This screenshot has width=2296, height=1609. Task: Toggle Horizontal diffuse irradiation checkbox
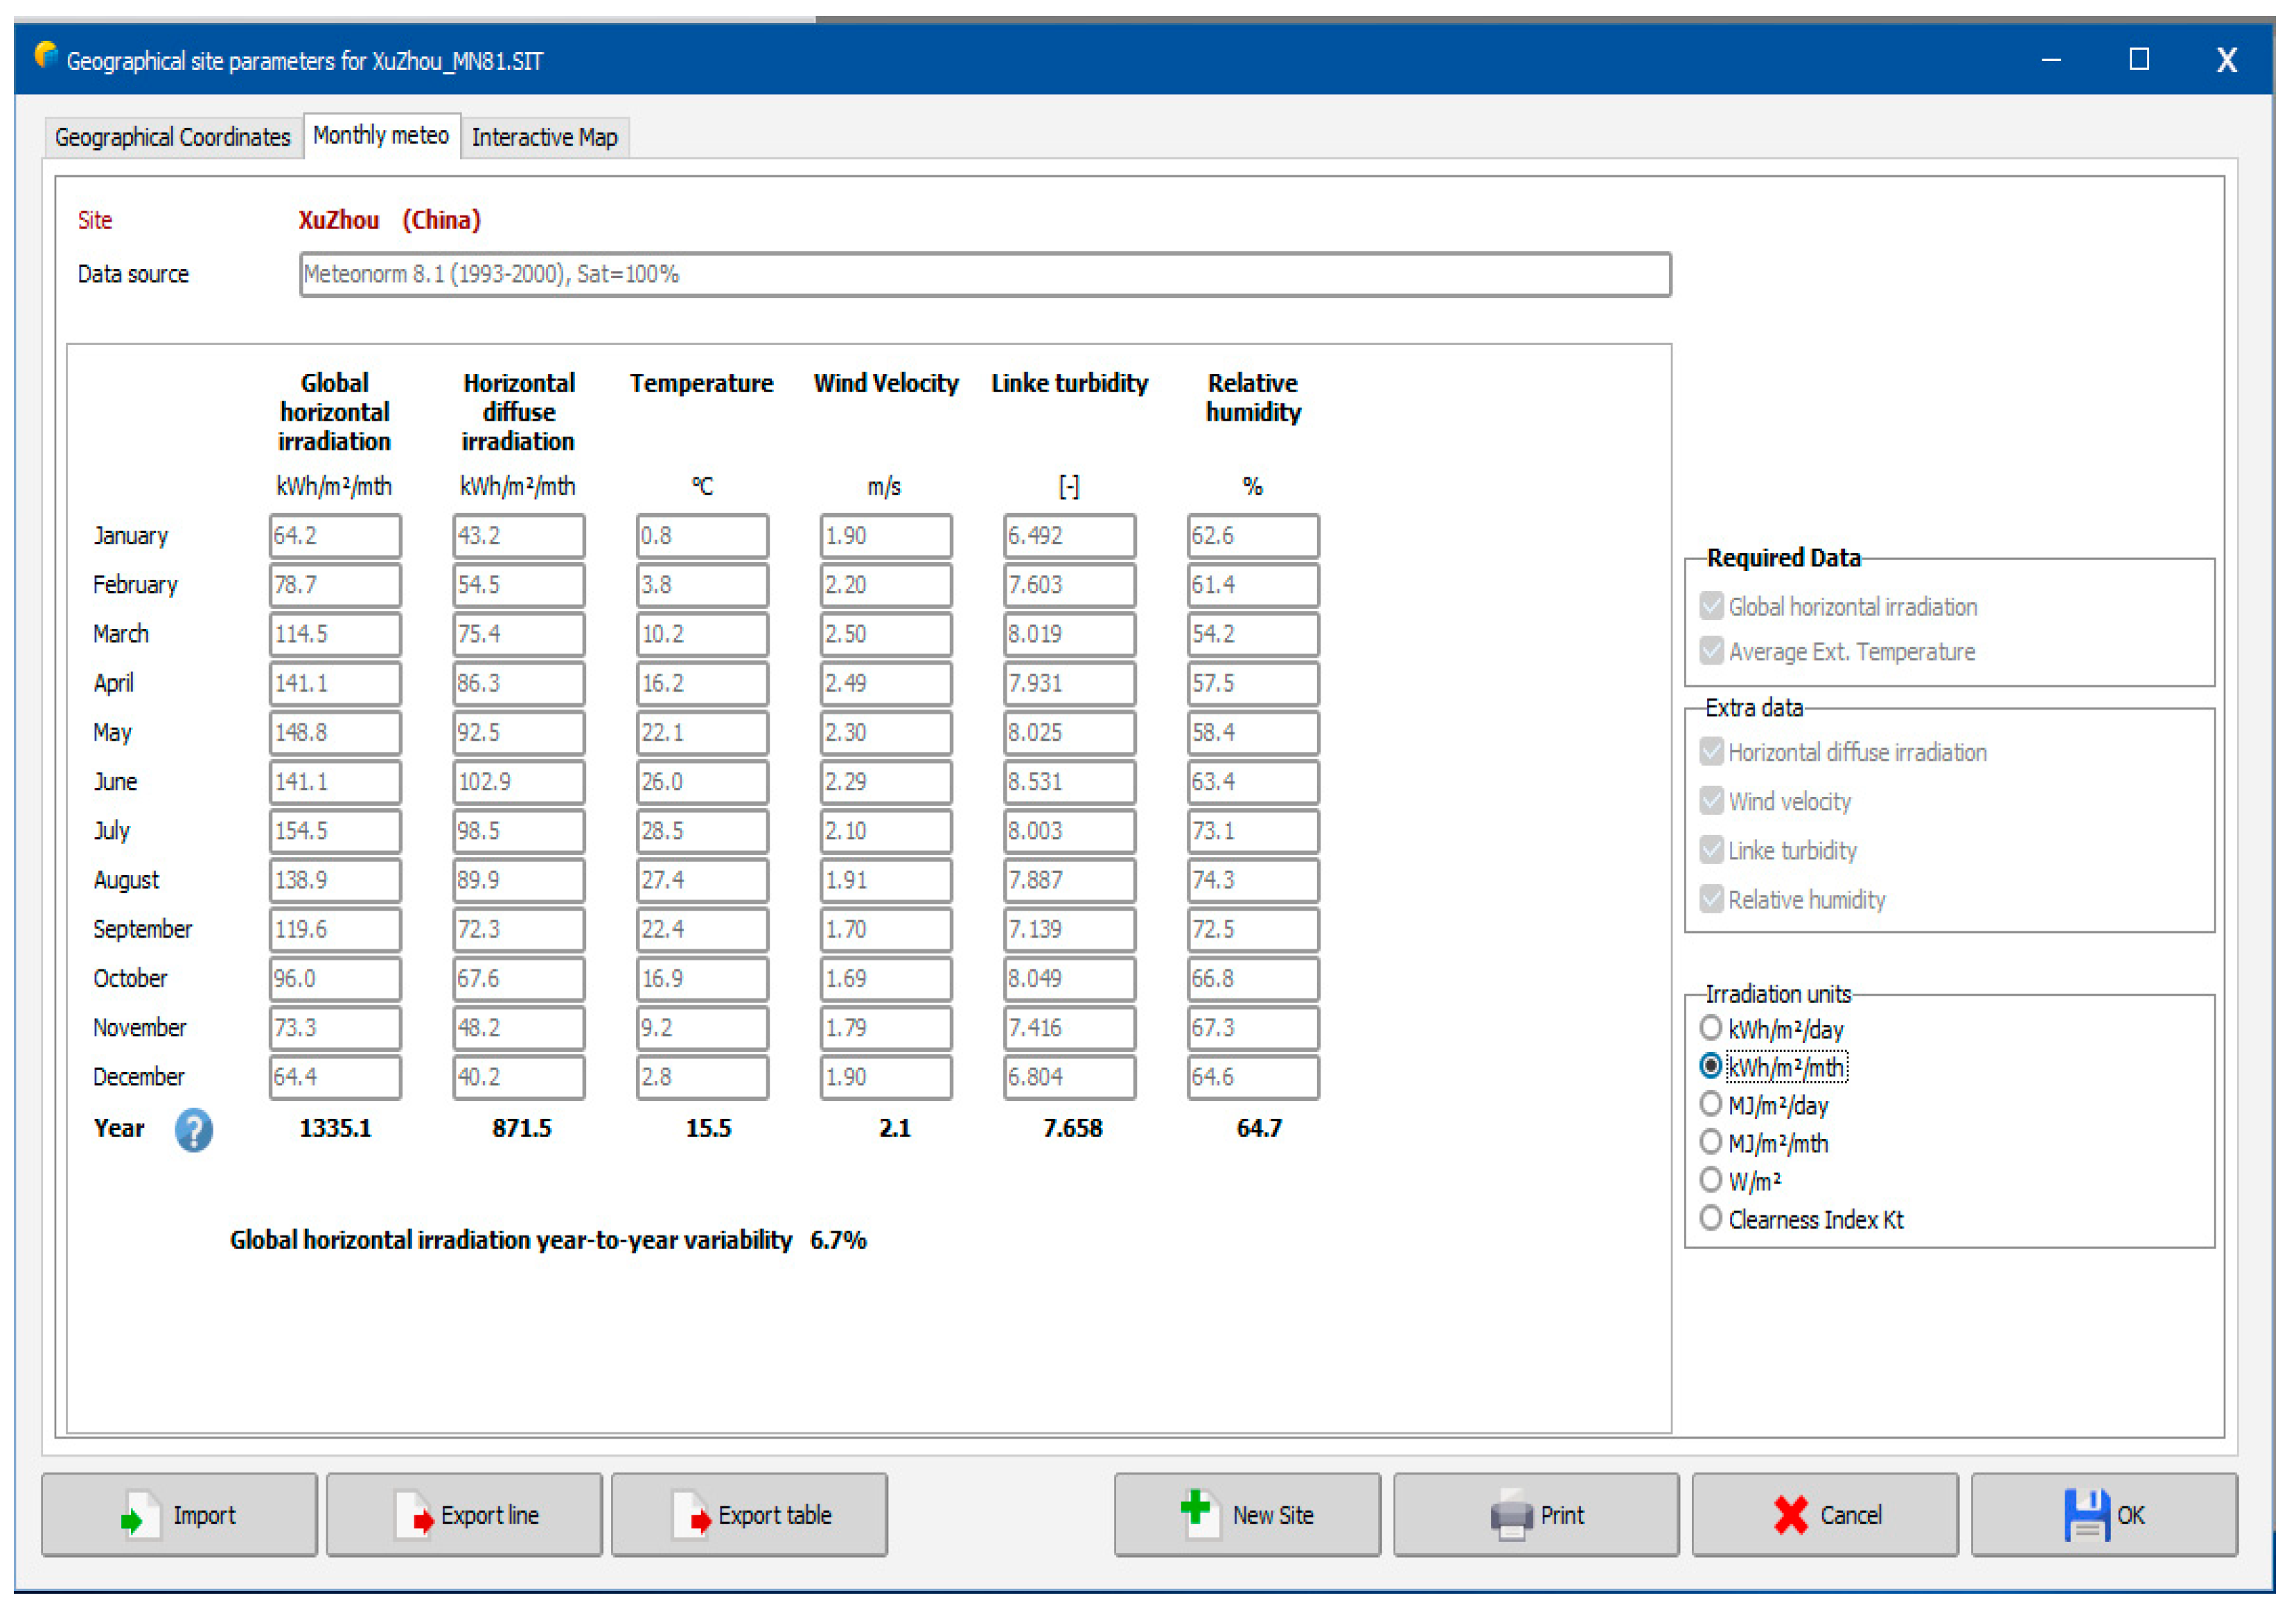1711,751
